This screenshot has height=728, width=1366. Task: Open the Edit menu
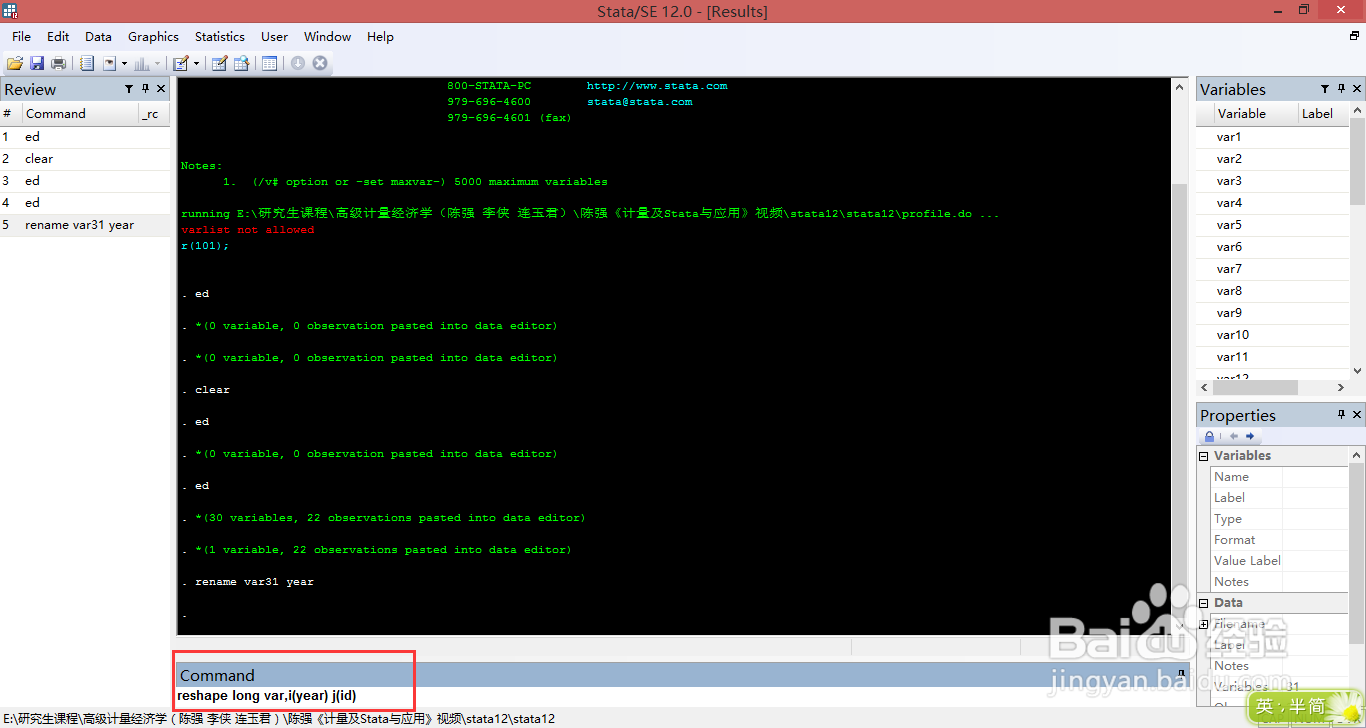pos(58,37)
